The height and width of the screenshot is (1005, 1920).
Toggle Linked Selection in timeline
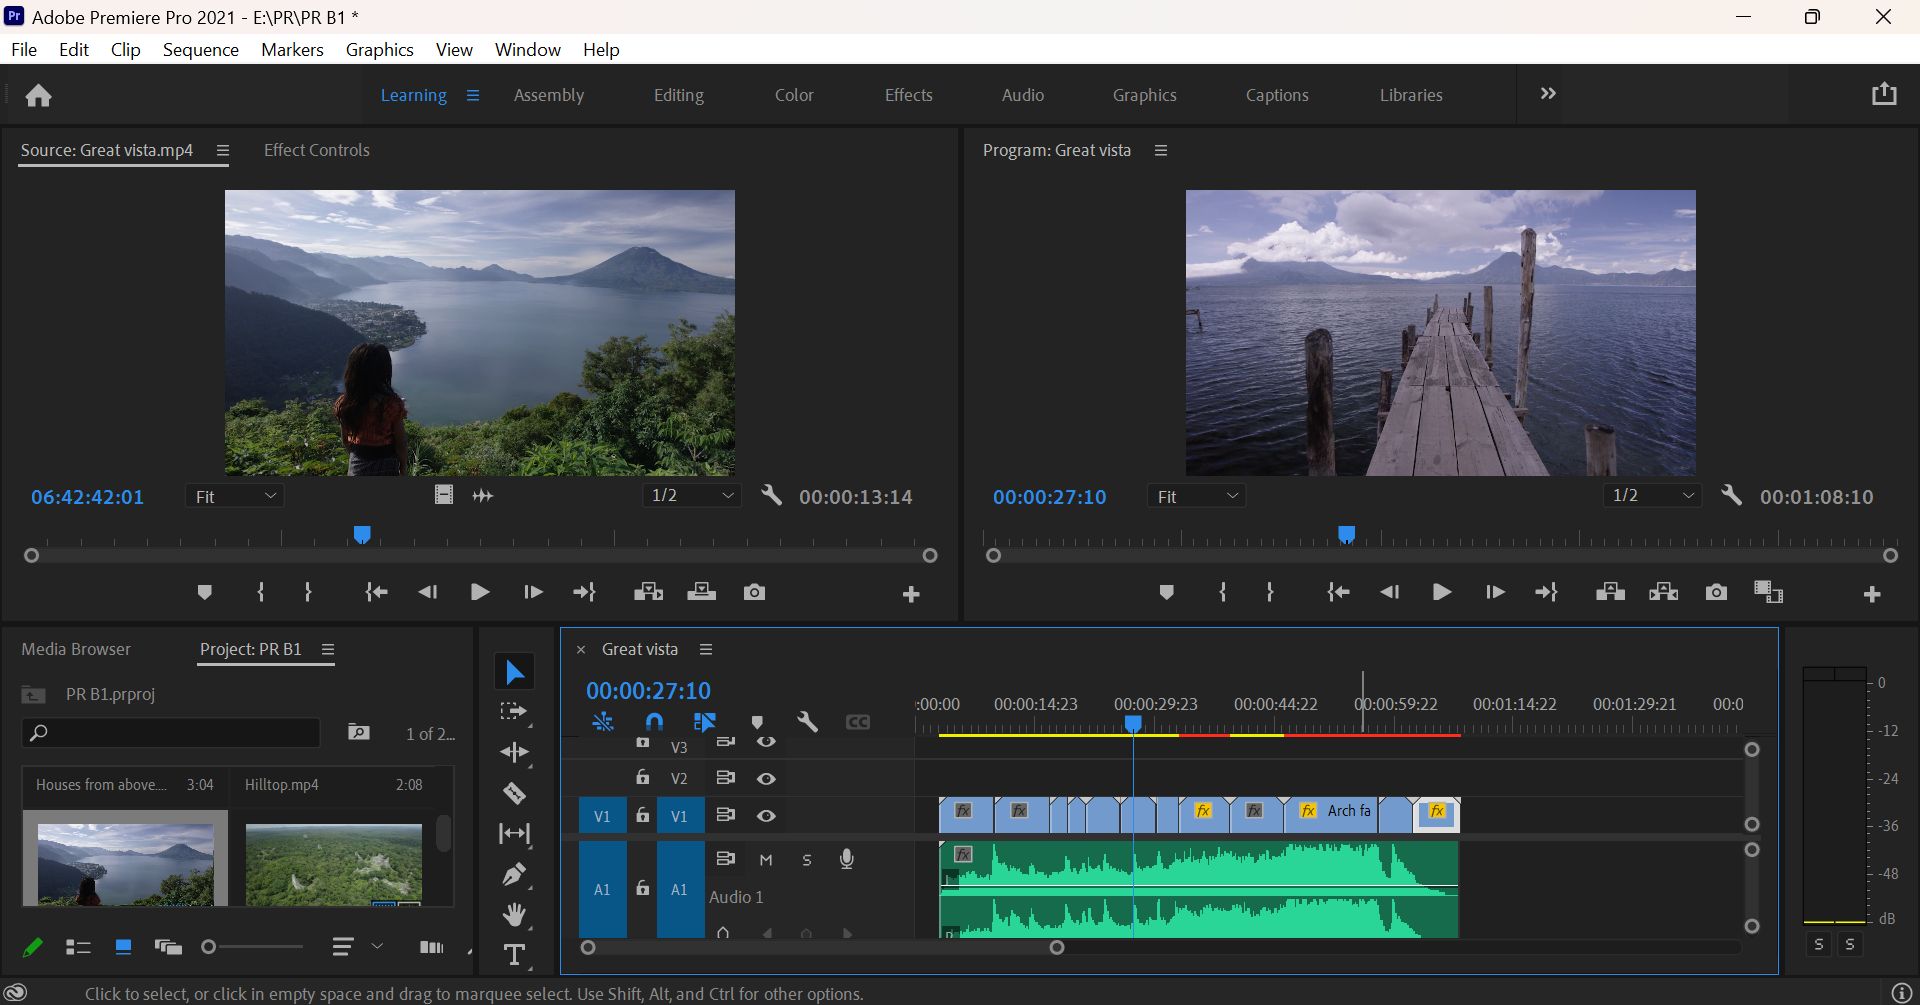705,722
